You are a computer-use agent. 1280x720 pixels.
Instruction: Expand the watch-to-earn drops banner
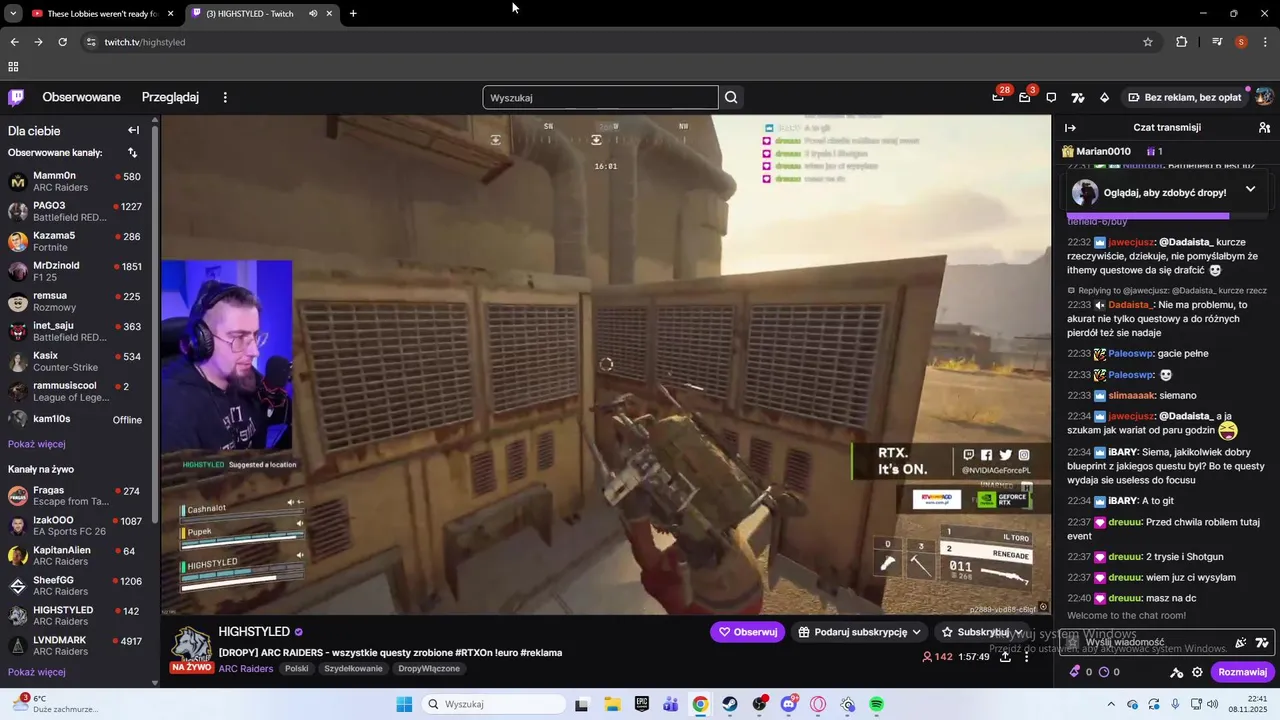pyautogui.click(x=1250, y=189)
